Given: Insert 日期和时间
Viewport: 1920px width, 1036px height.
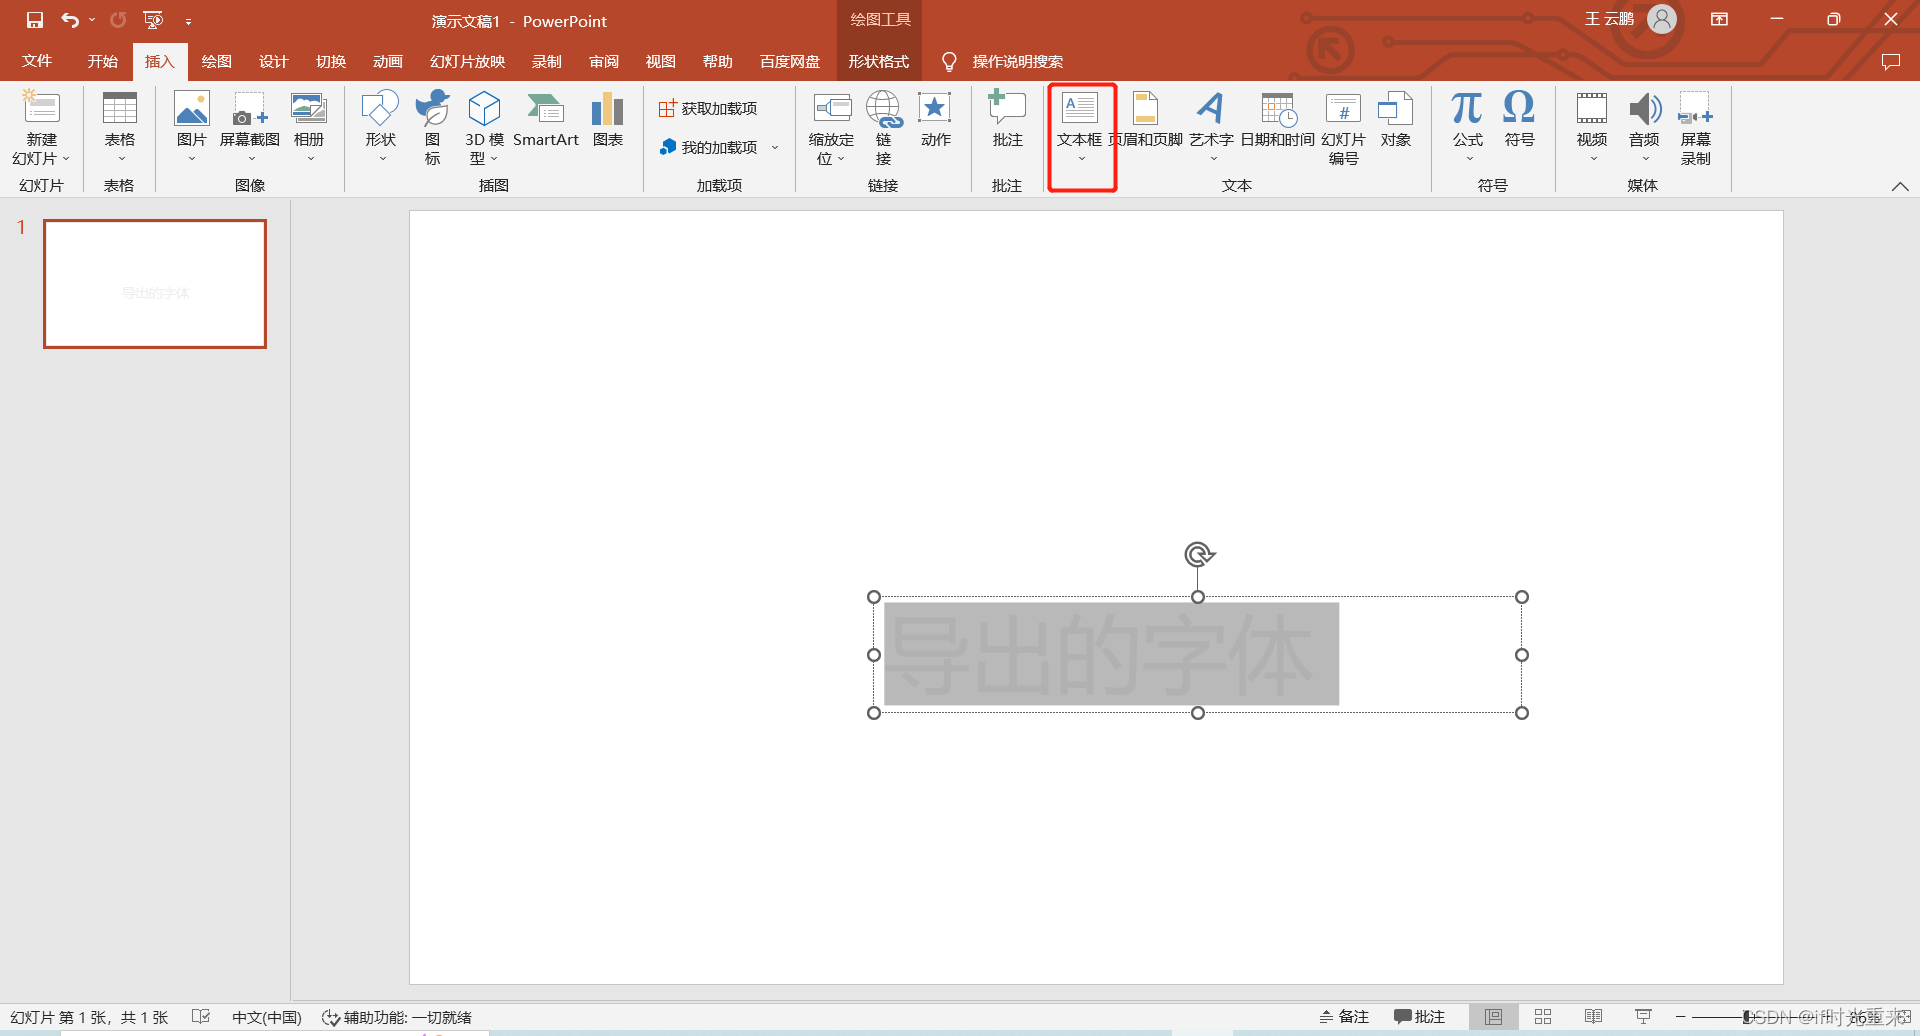Looking at the screenshot, I should [1278, 119].
